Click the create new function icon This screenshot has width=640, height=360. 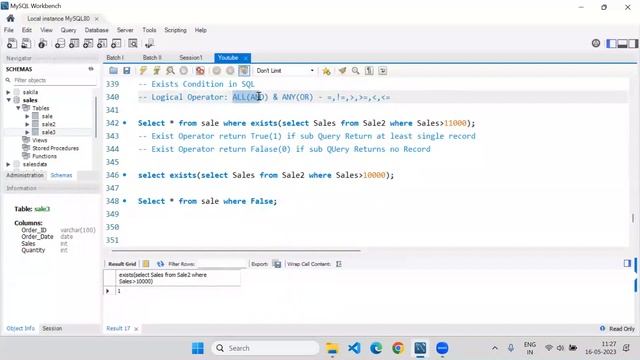(116, 43)
